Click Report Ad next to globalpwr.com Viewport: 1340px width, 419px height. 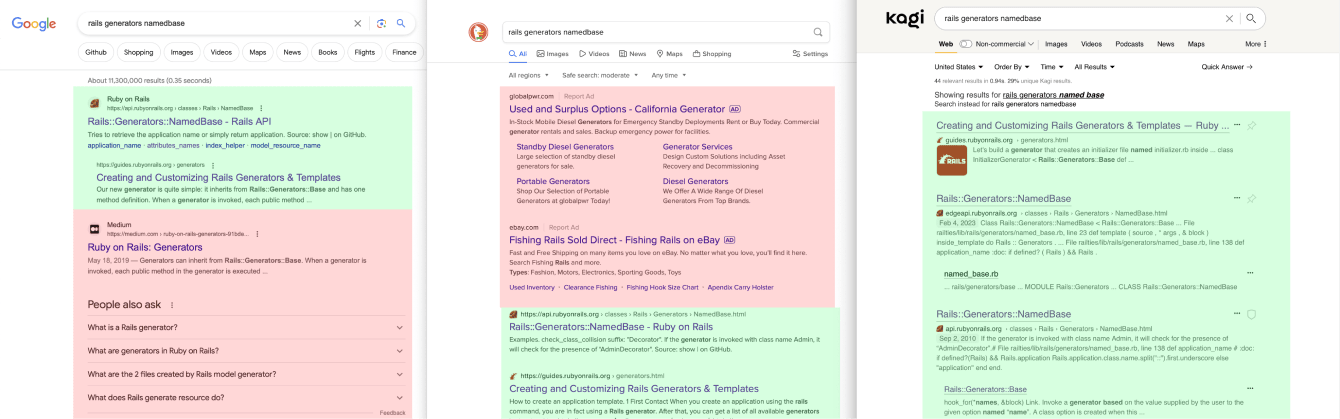[579, 96]
